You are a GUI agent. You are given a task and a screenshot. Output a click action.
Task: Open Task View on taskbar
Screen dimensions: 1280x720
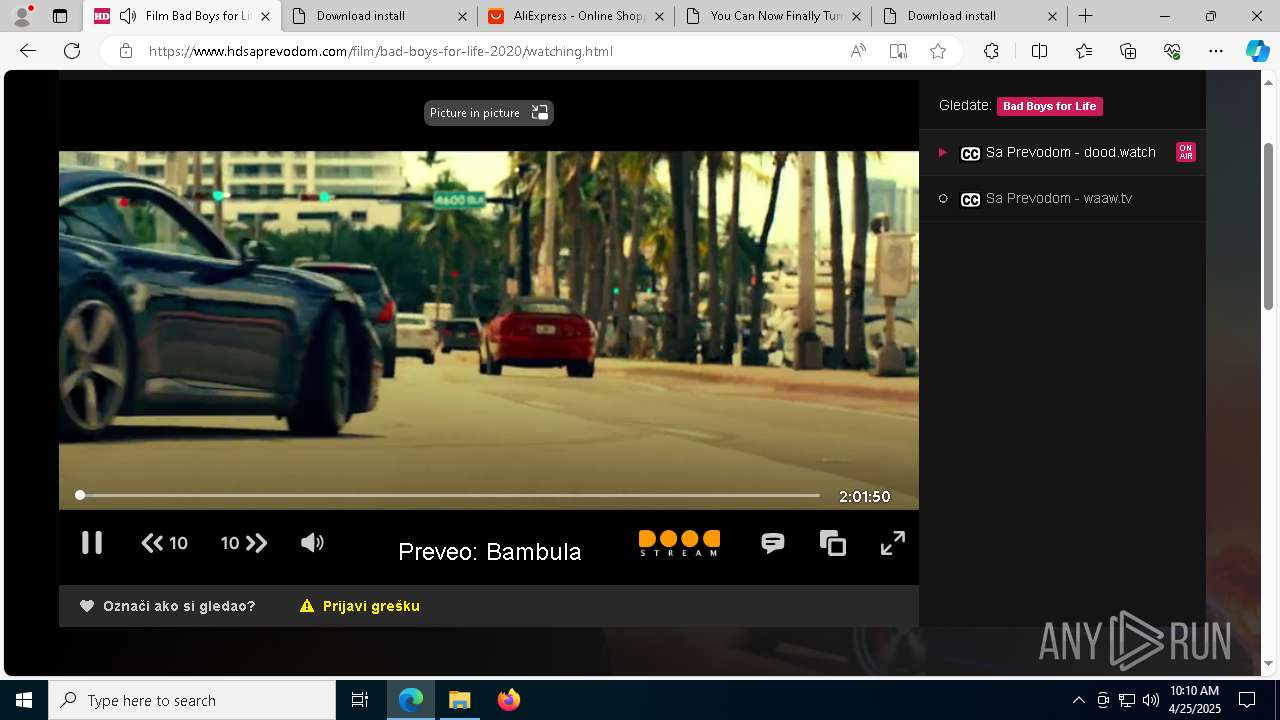pyautogui.click(x=360, y=700)
